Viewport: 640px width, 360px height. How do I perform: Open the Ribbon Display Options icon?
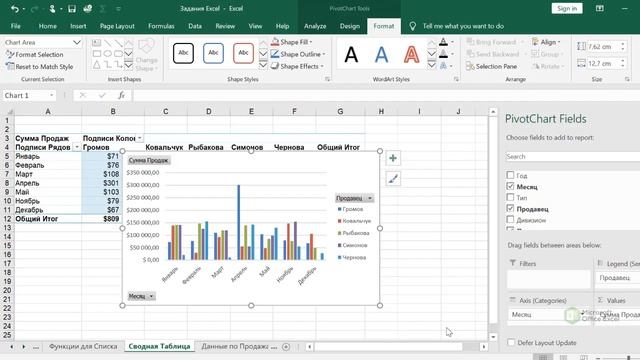point(600,9)
